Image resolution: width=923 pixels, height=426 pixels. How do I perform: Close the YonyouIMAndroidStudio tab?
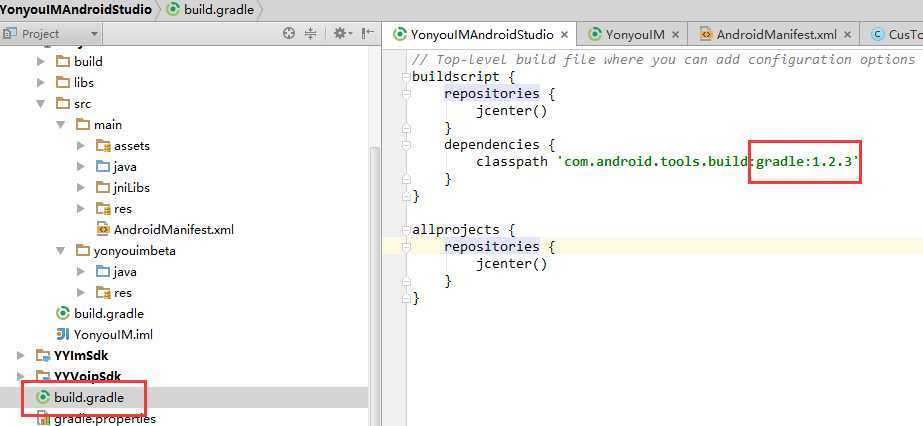[x=564, y=35]
